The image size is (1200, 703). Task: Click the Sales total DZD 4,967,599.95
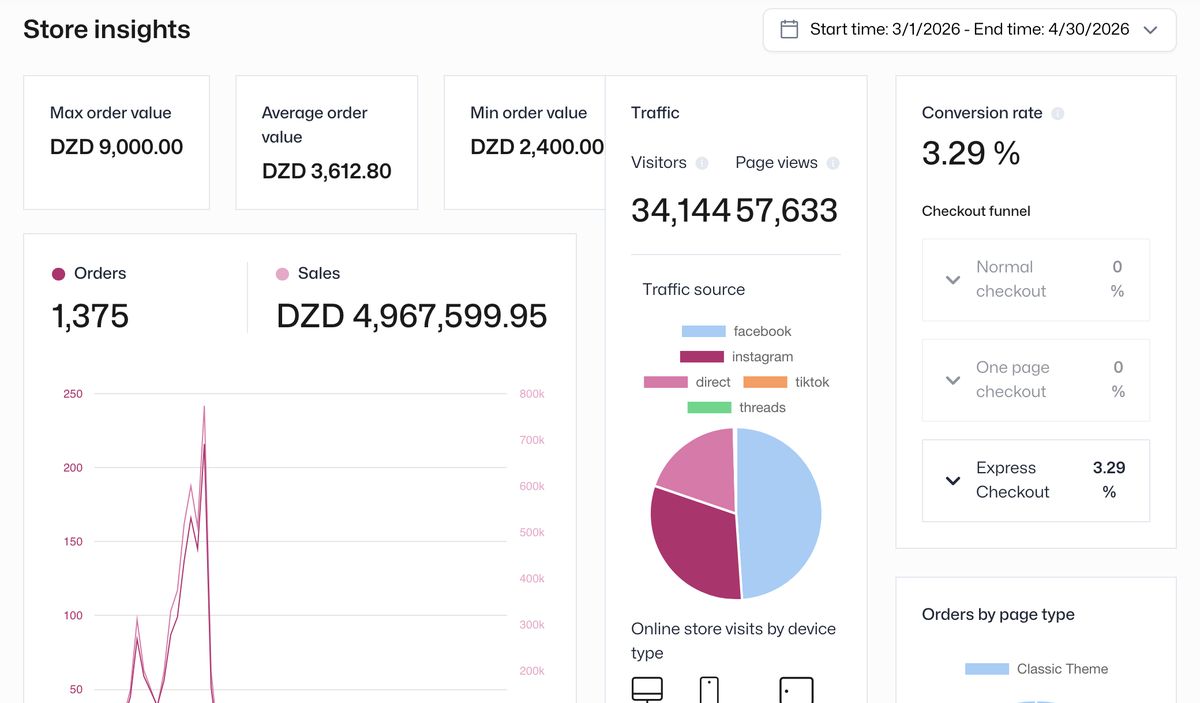tap(412, 316)
